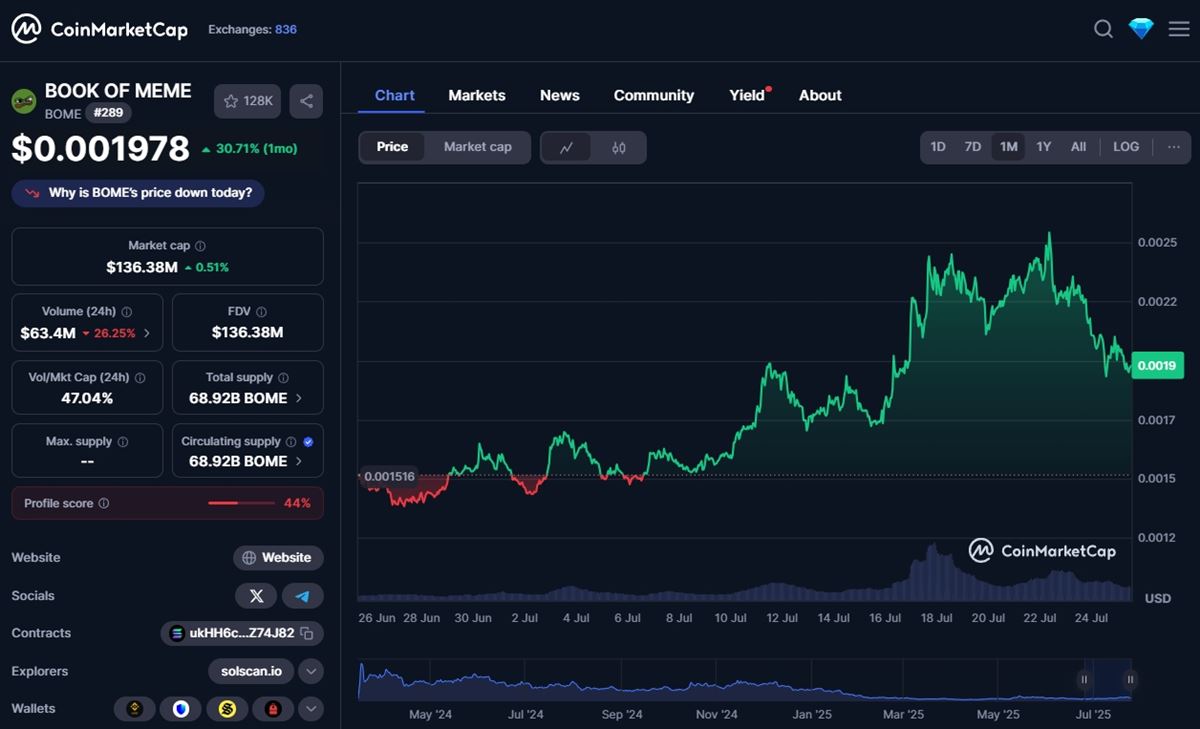Click the blue diamond rewards icon
The image size is (1200, 729).
point(1141,29)
